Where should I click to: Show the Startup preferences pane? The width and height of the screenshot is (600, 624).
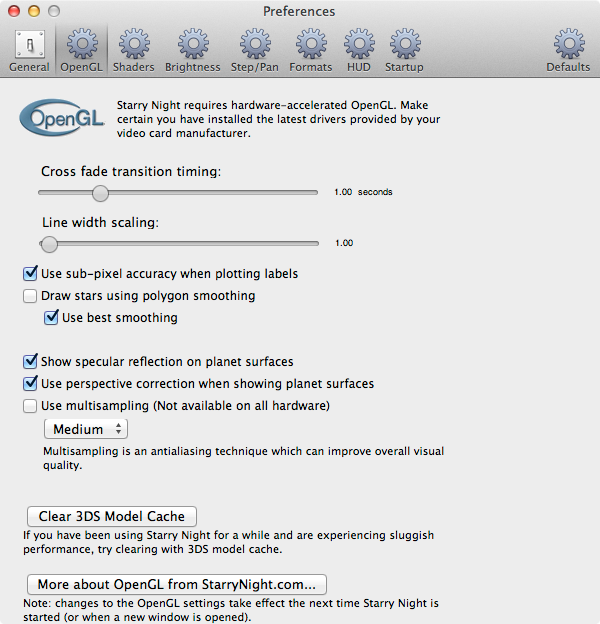404,50
